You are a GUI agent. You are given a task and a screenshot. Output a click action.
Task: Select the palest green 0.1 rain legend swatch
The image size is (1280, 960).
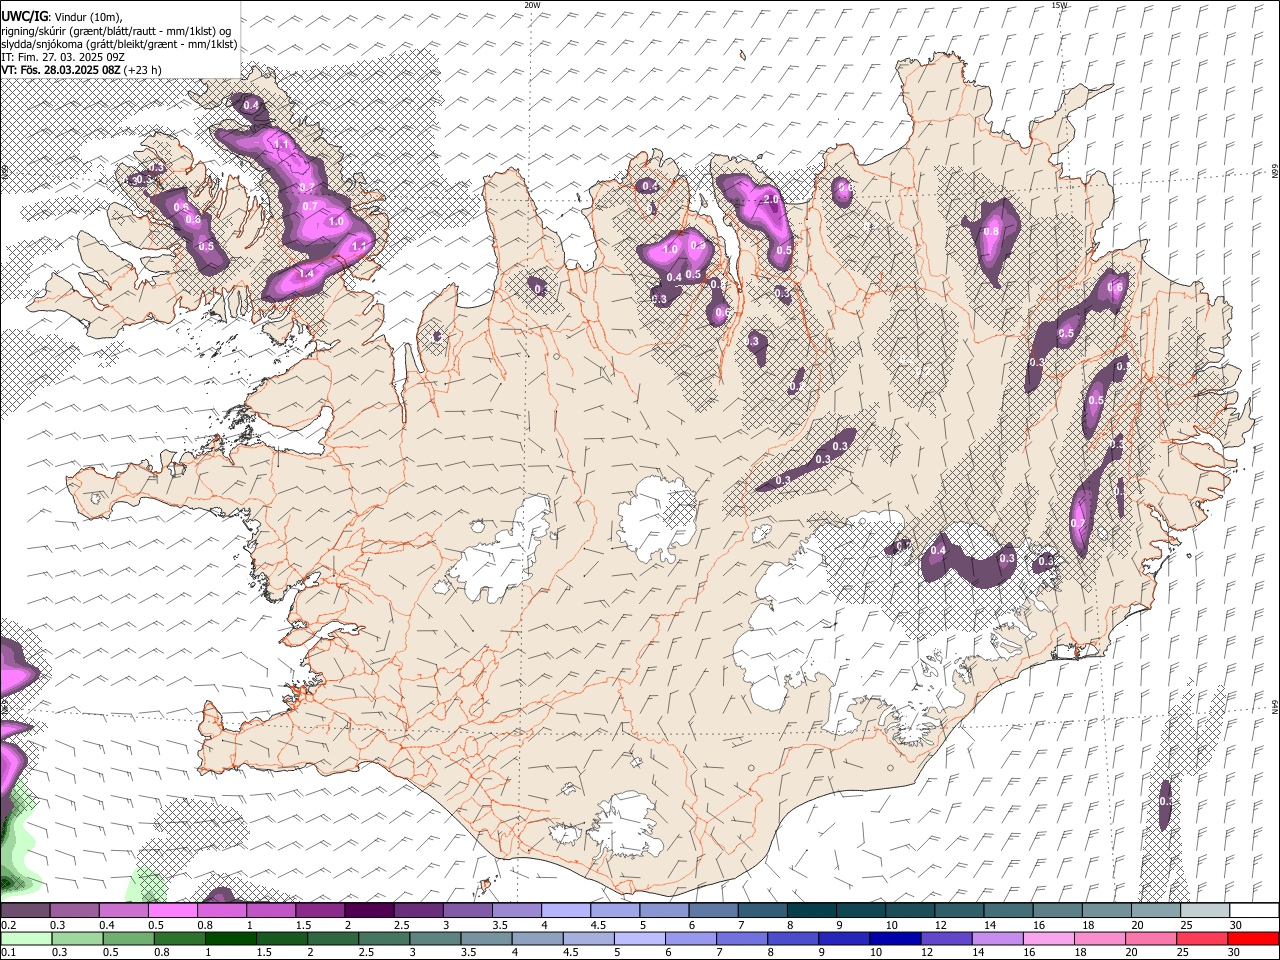coord(26,938)
